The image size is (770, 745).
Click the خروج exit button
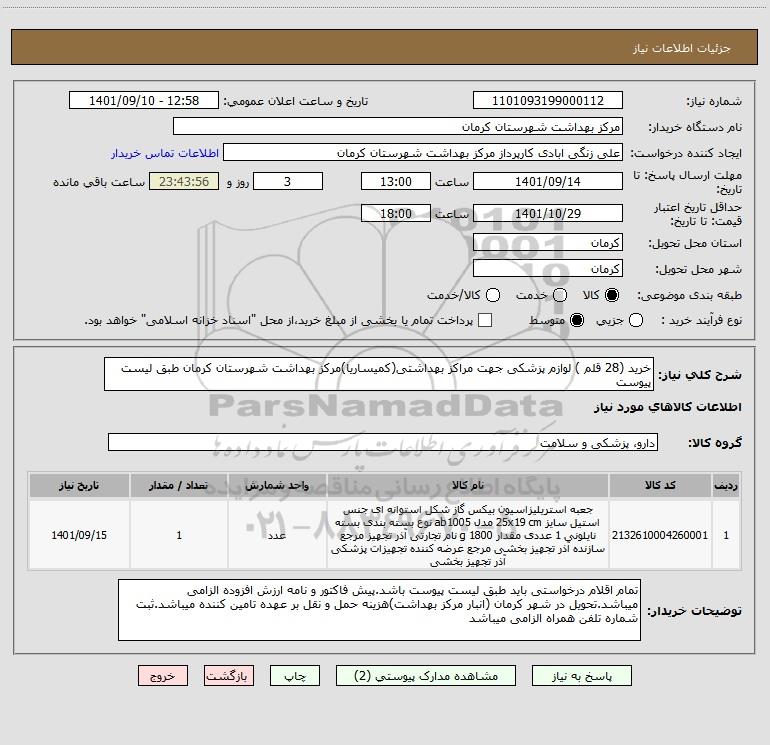tap(163, 676)
